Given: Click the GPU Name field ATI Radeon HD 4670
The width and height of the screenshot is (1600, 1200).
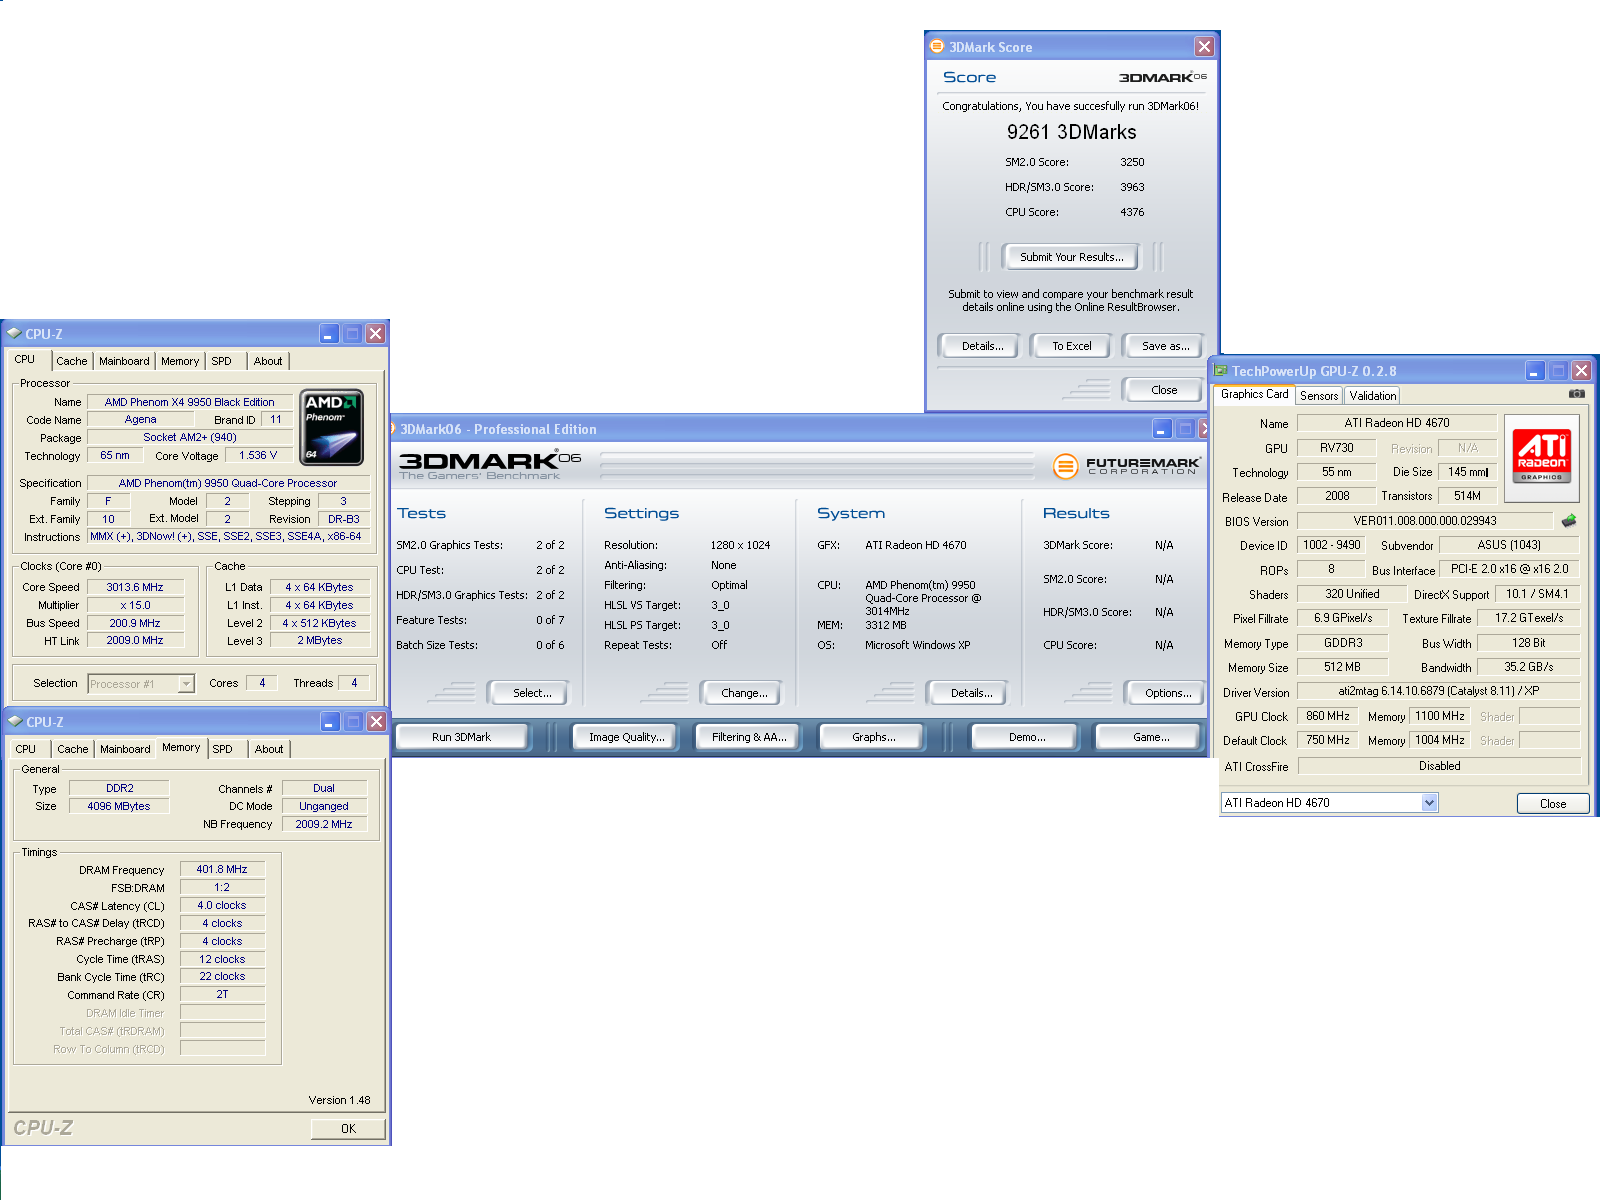Looking at the screenshot, I should pos(1396,423).
